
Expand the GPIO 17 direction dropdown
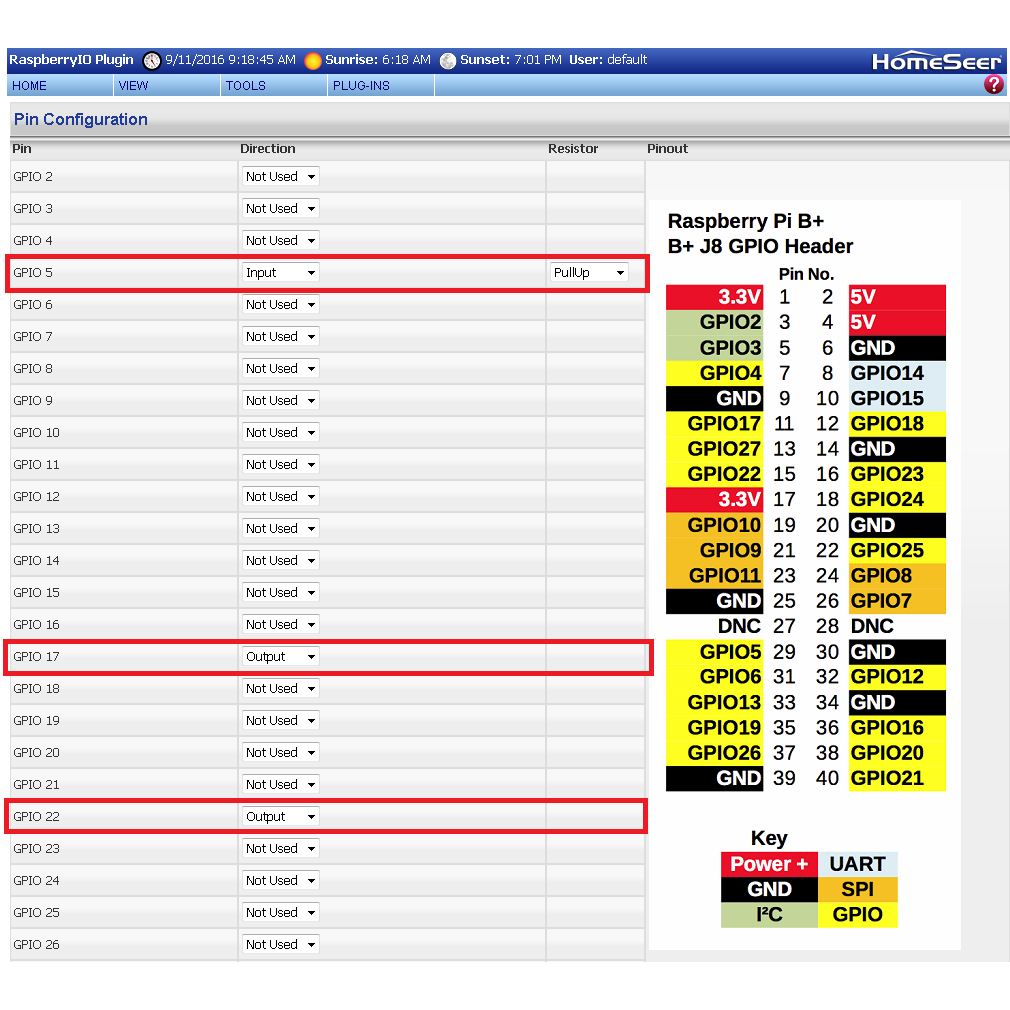[x=280, y=657]
